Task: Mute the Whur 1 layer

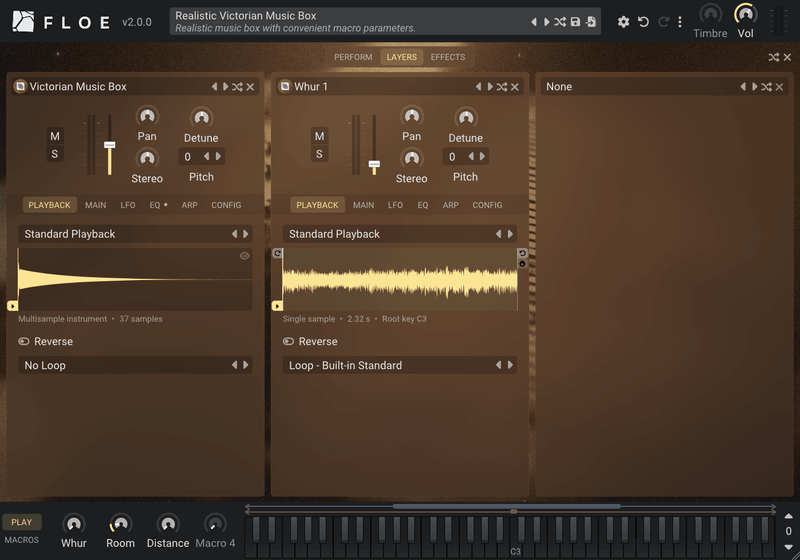Action: (x=319, y=136)
